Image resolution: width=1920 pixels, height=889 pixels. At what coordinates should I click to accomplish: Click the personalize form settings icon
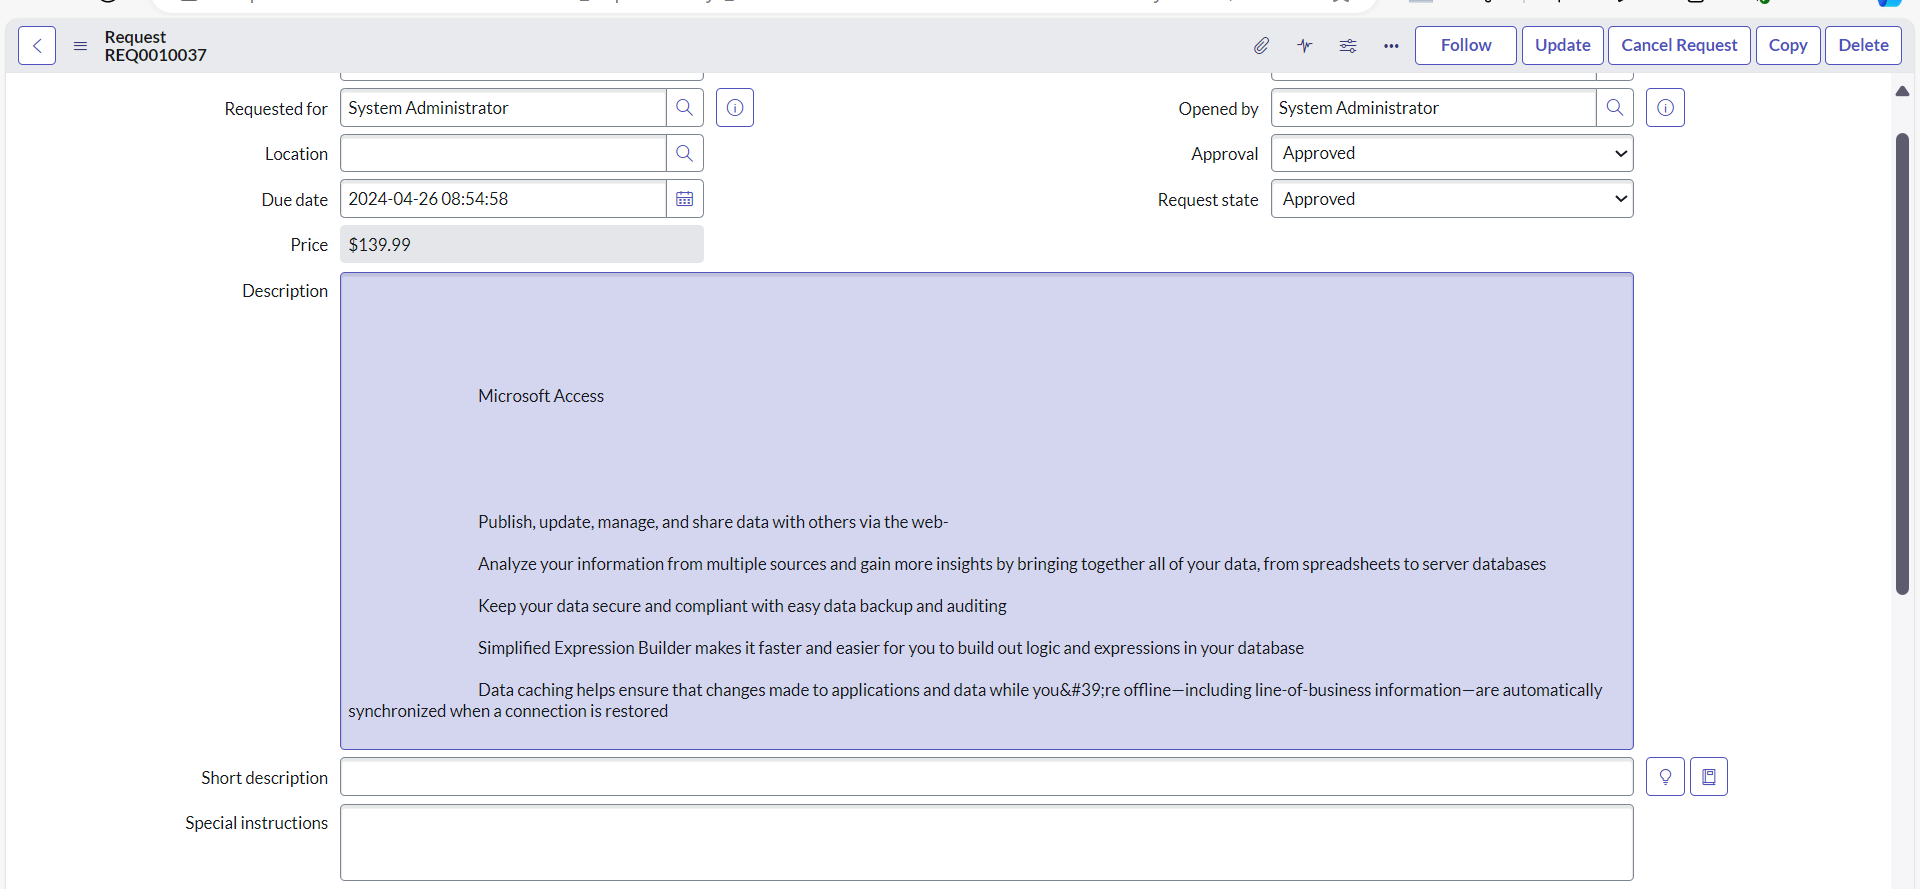pyautogui.click(x=1348, y=46)
